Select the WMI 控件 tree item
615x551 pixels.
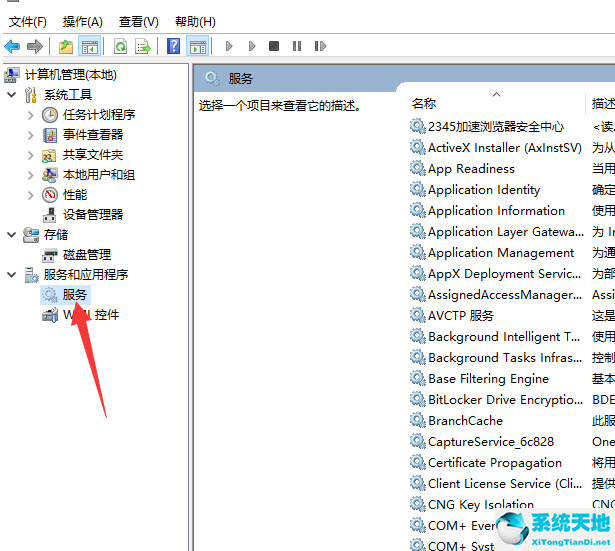[91, 315]
